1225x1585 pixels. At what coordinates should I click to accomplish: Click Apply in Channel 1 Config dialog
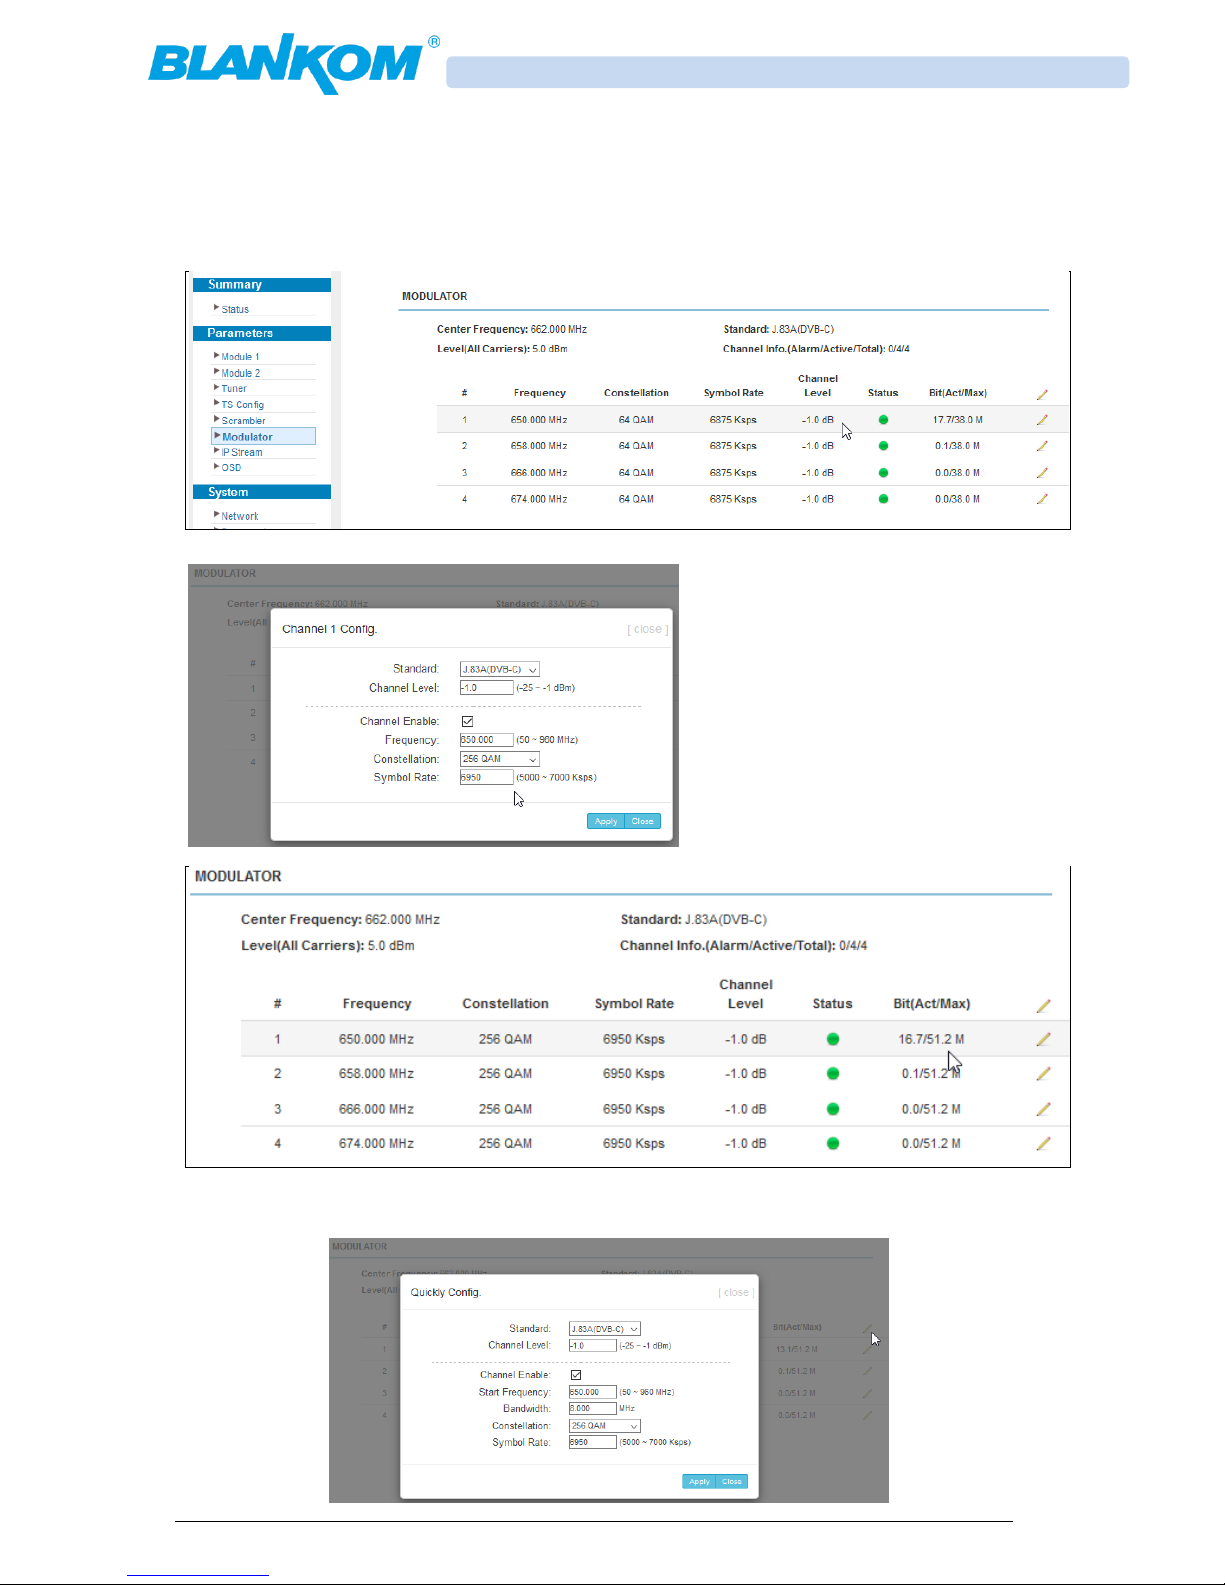click(x=606, y=821)
